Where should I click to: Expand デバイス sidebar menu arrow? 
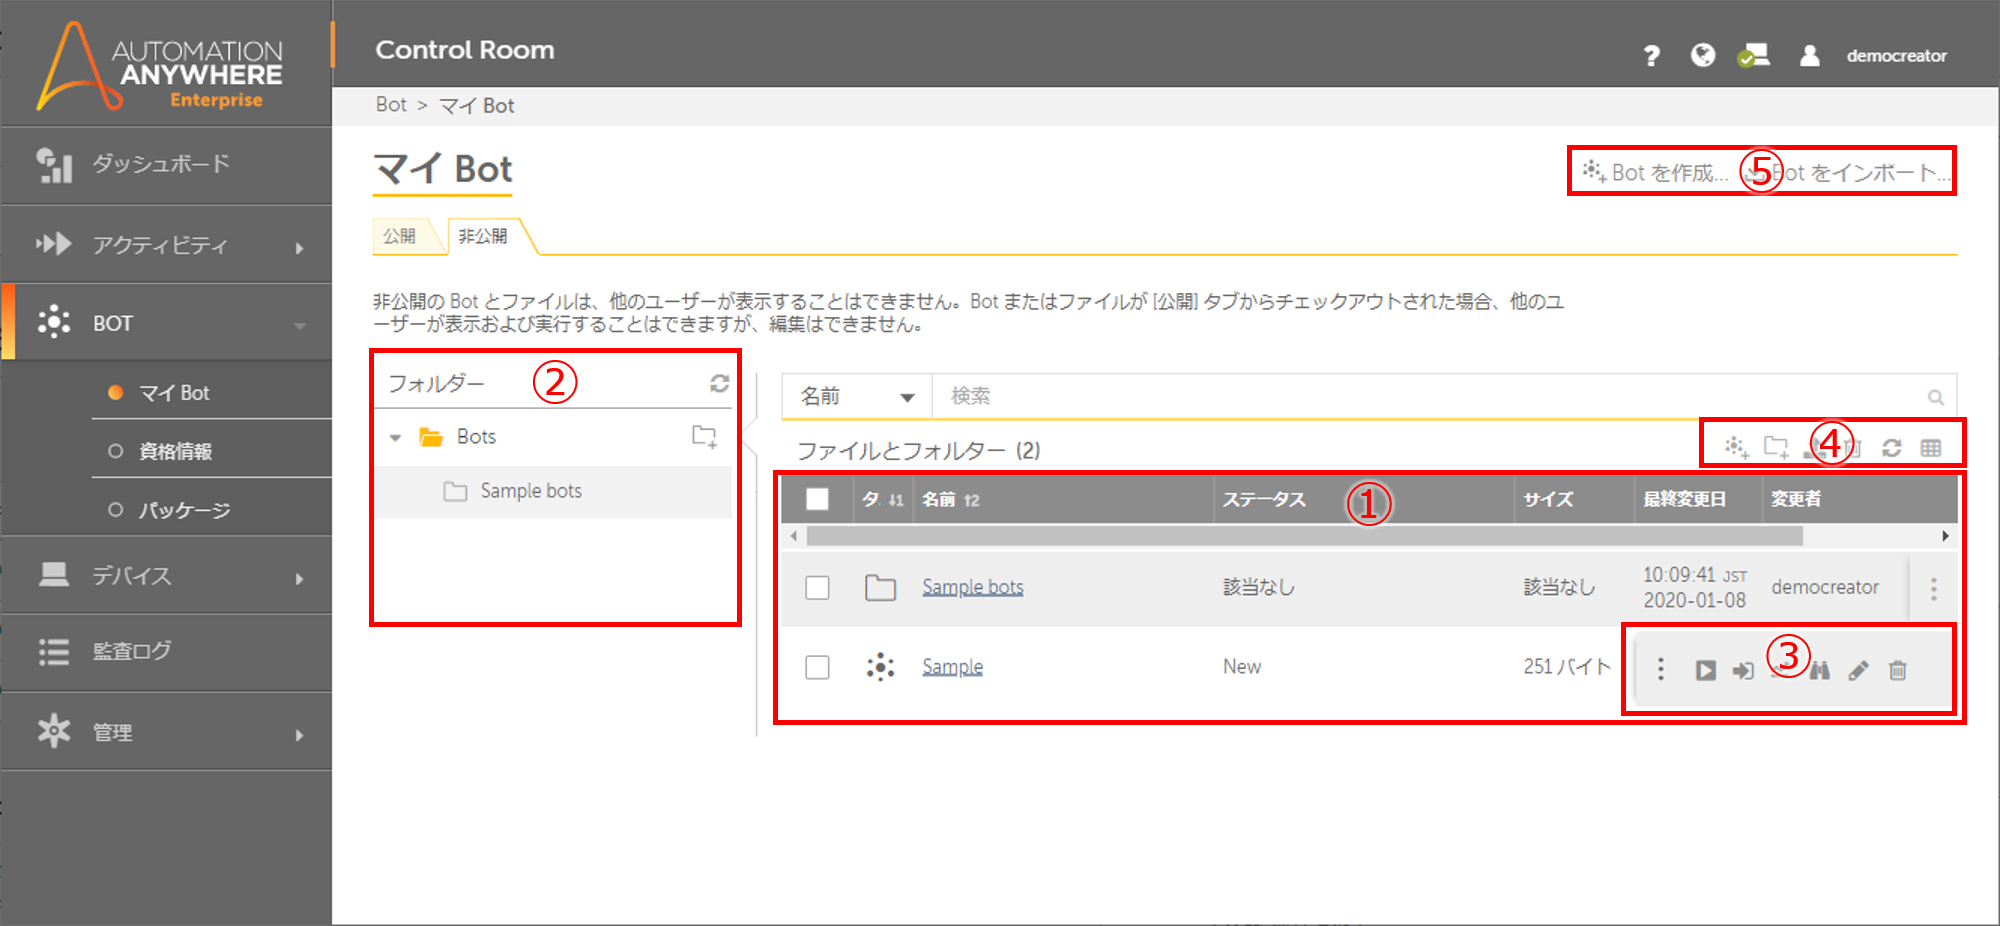click(299, 578)
